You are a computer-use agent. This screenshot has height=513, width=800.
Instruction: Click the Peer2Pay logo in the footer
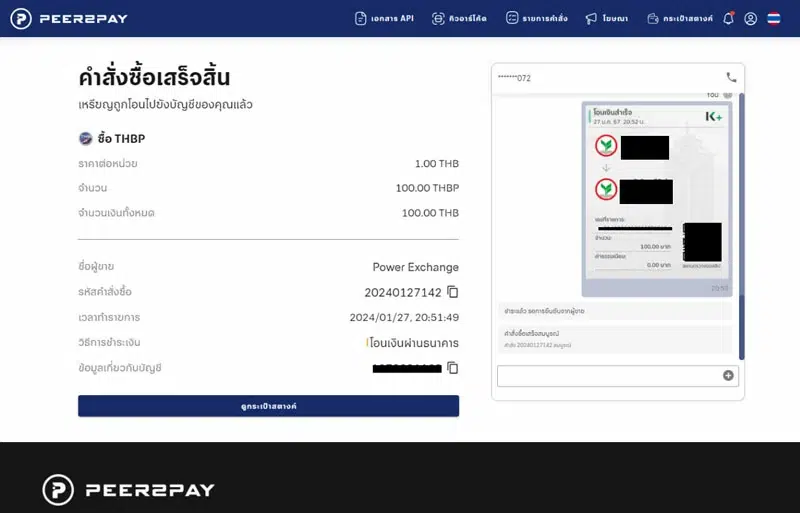128,490
